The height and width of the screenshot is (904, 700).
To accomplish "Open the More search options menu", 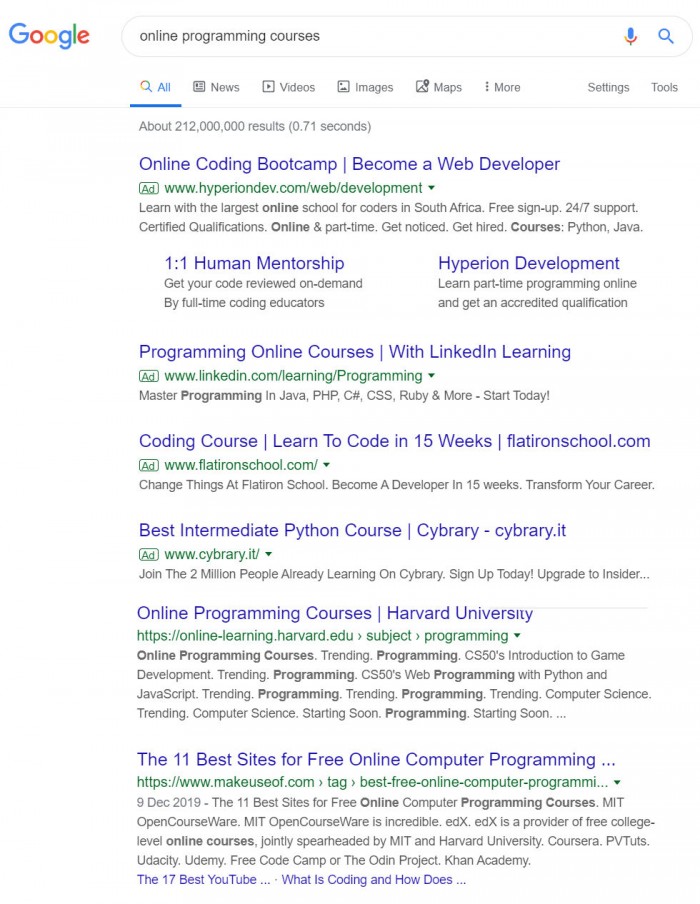I will click(x=502, y=87).
